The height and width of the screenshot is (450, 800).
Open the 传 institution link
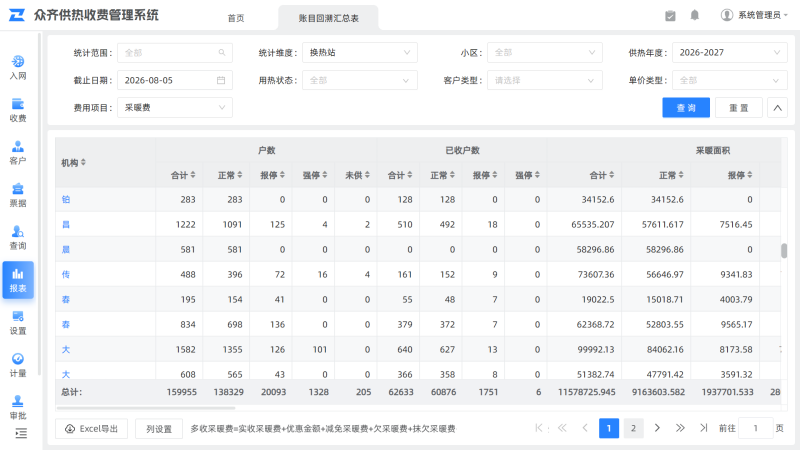[x=66, y=274]
